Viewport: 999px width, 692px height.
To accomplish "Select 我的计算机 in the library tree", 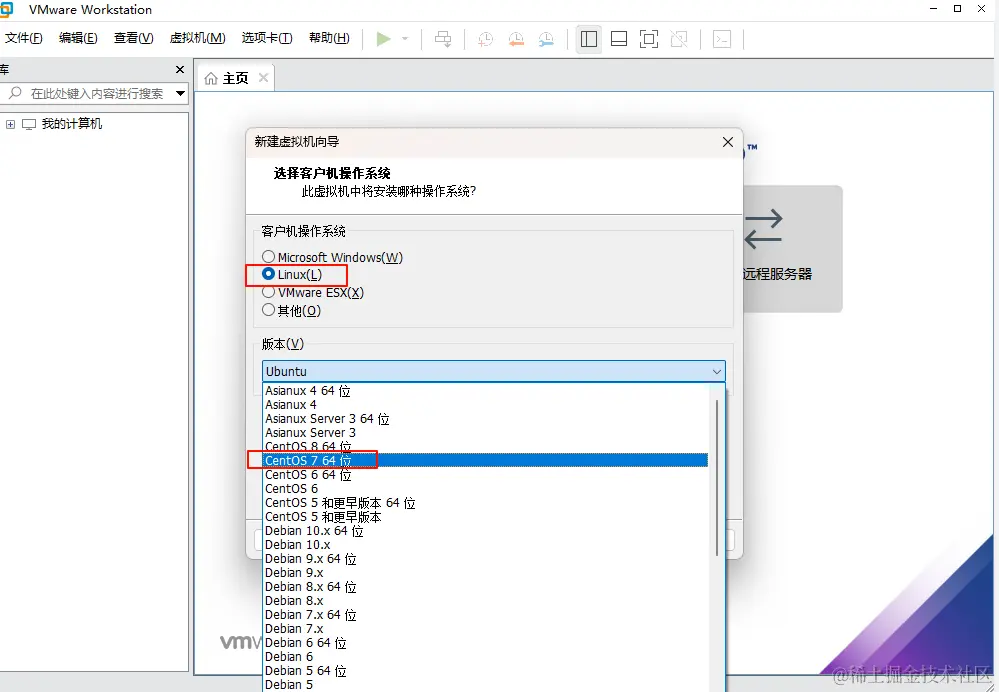I will click(x=71, y=124).
